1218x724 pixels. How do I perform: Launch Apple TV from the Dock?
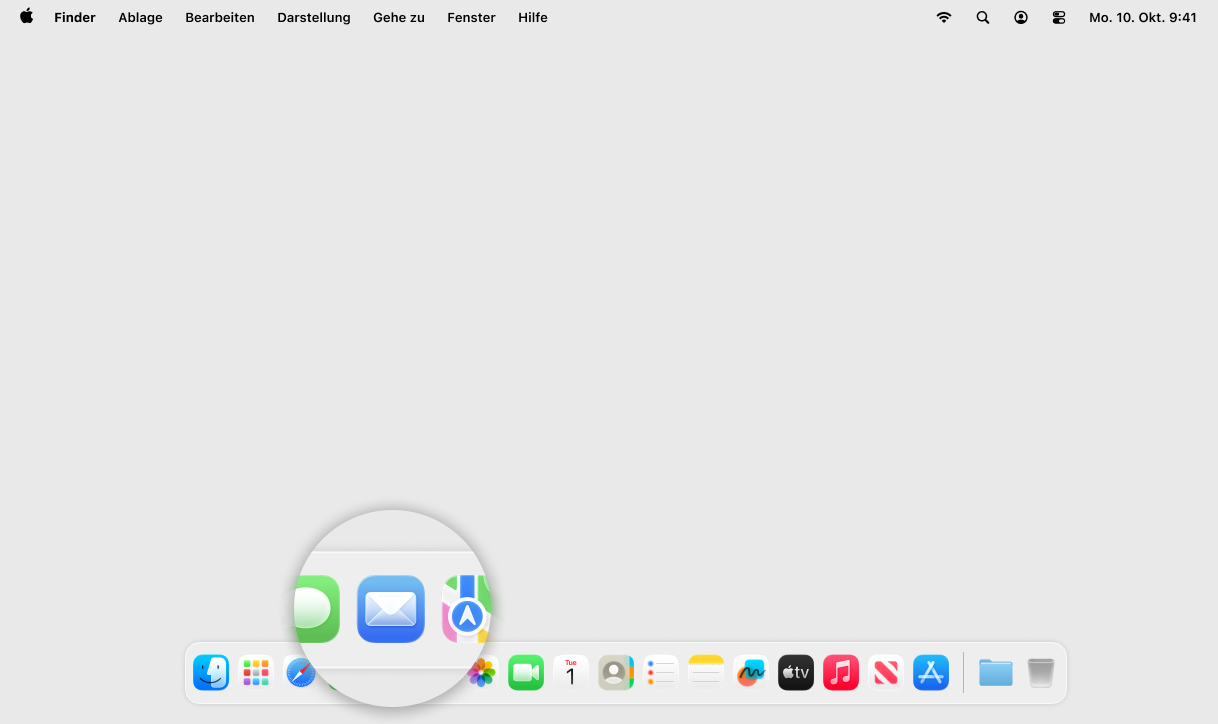click(796, 673)
